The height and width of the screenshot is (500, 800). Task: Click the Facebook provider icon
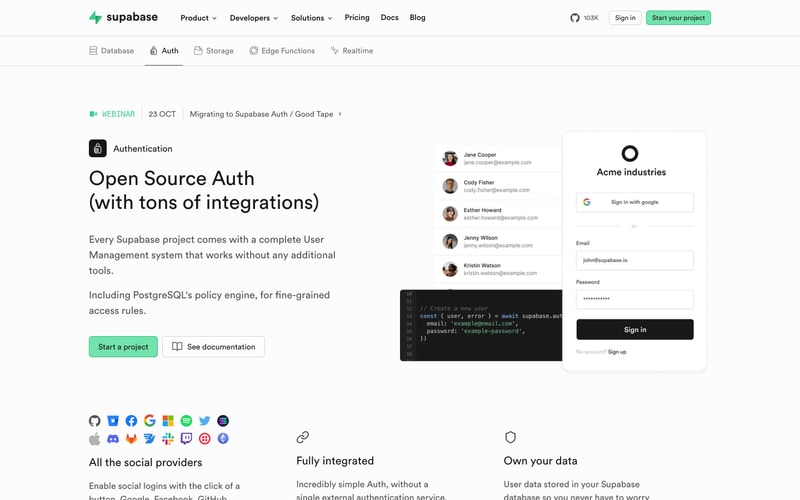(131, 421)
